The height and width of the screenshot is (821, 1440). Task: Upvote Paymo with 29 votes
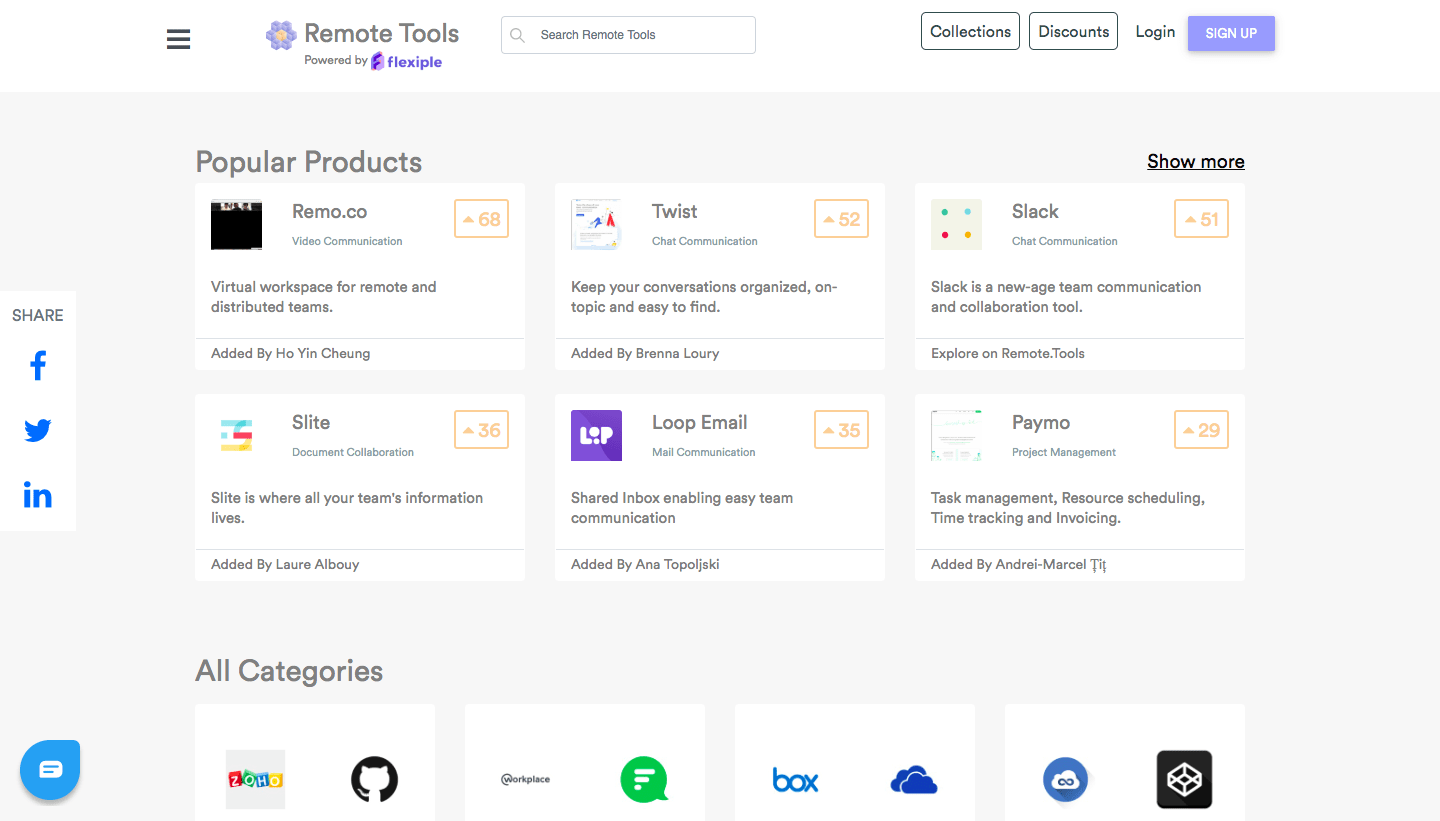pos(1201,430)
